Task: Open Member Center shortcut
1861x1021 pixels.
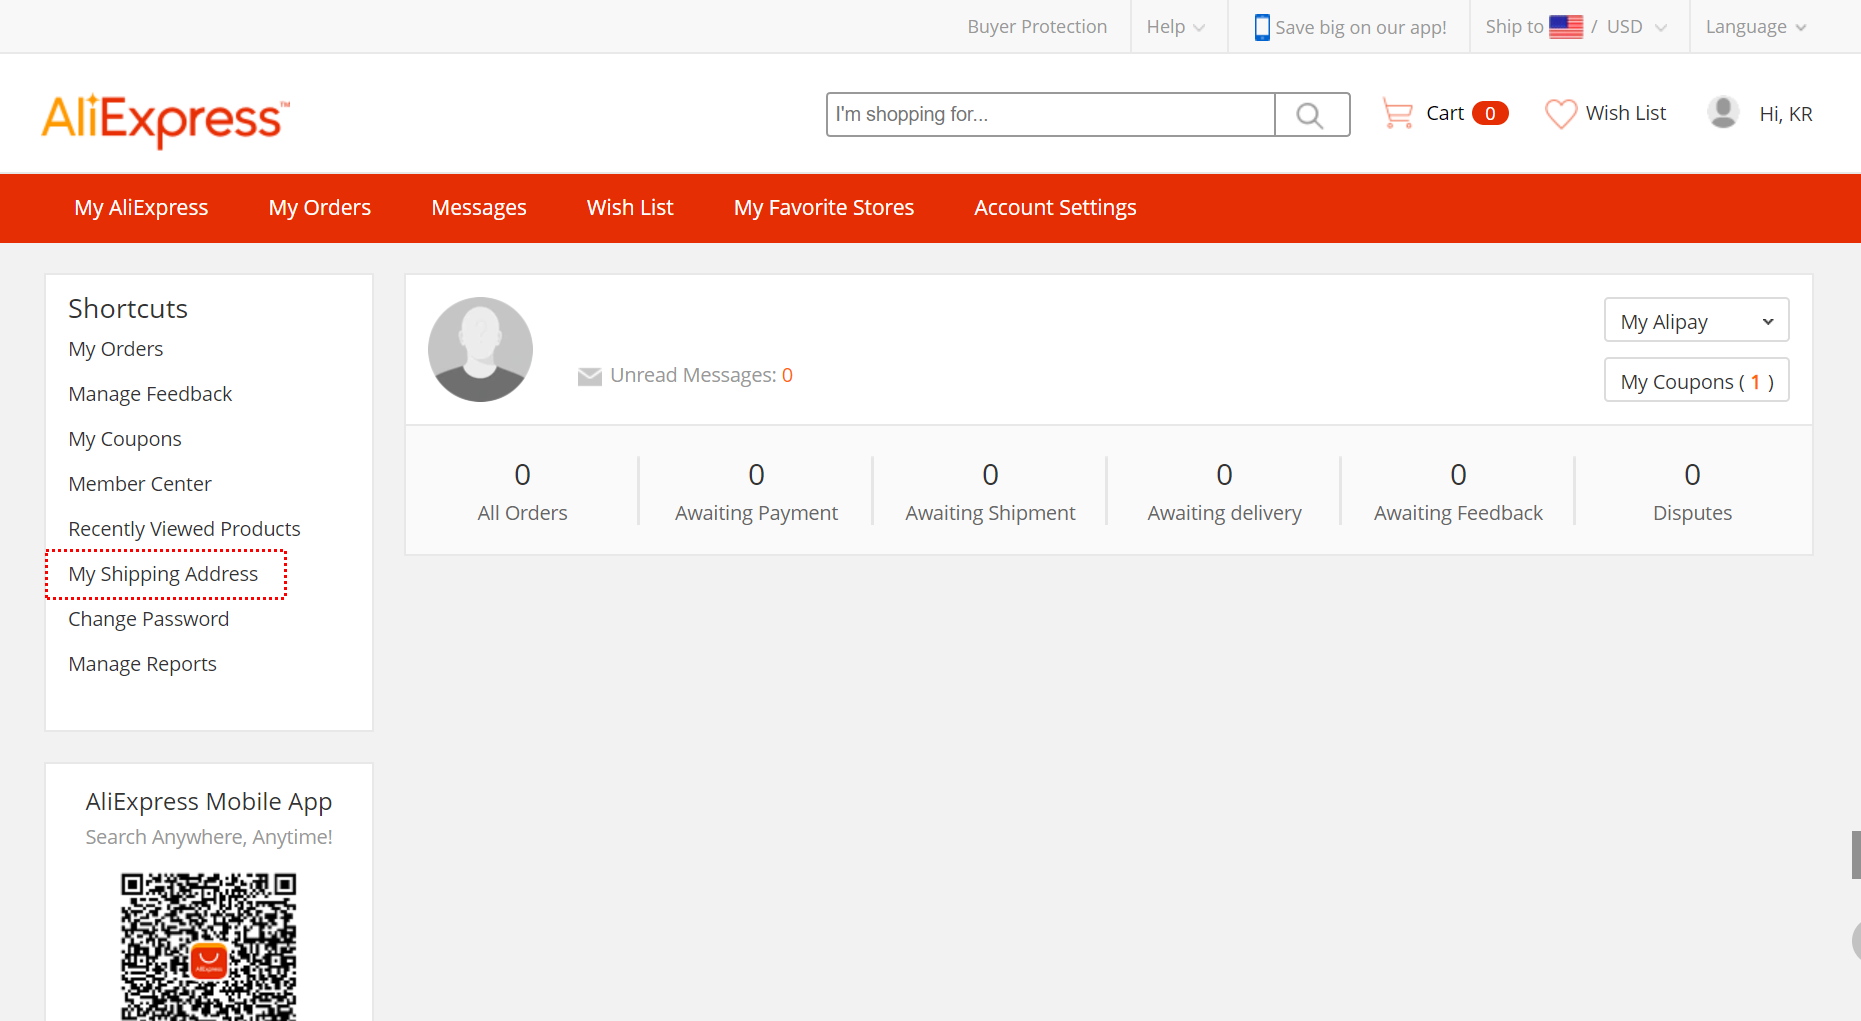Action: 140,484
